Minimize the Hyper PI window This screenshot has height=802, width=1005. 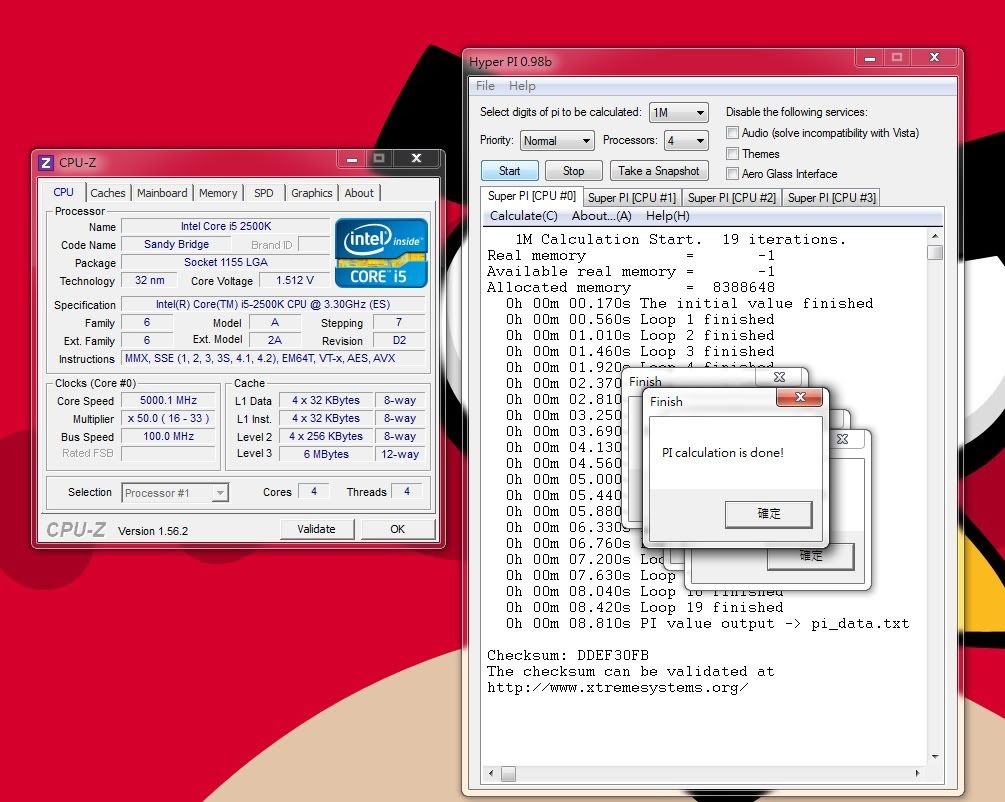(870, 58)
